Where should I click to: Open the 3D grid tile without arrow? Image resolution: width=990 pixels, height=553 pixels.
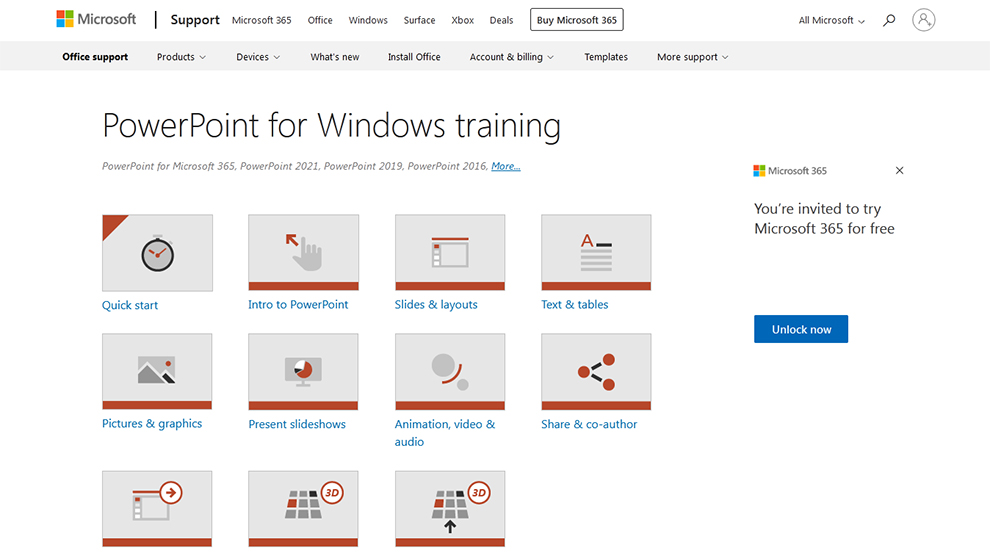[x=303, y=508]
